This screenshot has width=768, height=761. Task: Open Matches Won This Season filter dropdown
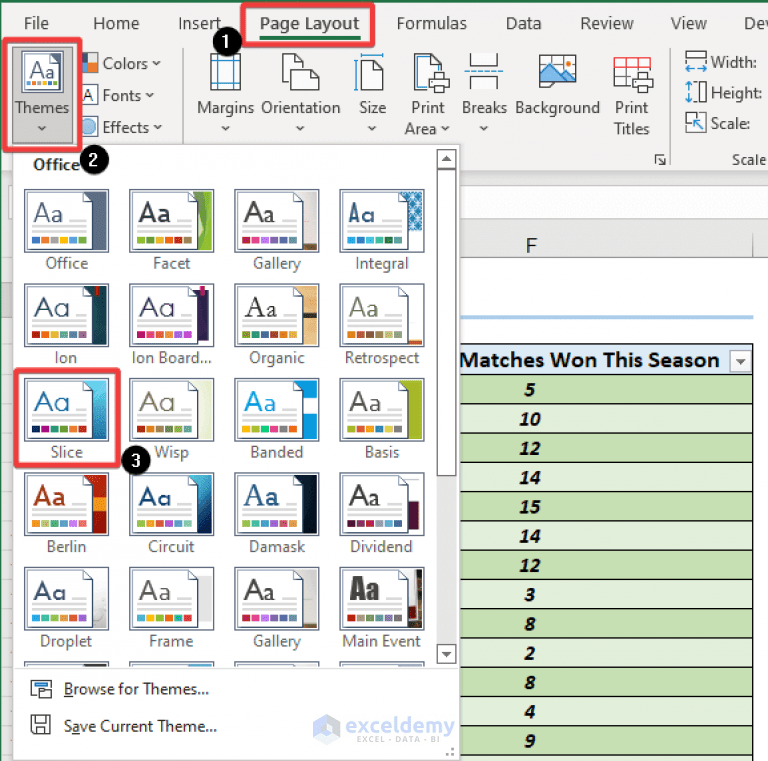(x=740, y=361)
